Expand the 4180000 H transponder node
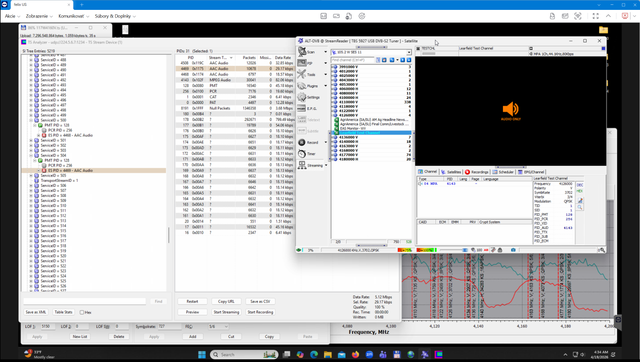640x362 pixels. point(332,159)
